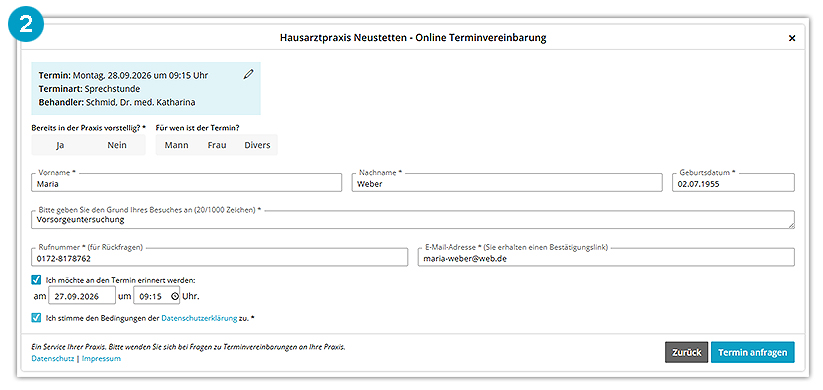Image resolution: width=823 pixels, height=390 pixels.
Task: Select Mann as the patient's gender
Action: (176, 145)
